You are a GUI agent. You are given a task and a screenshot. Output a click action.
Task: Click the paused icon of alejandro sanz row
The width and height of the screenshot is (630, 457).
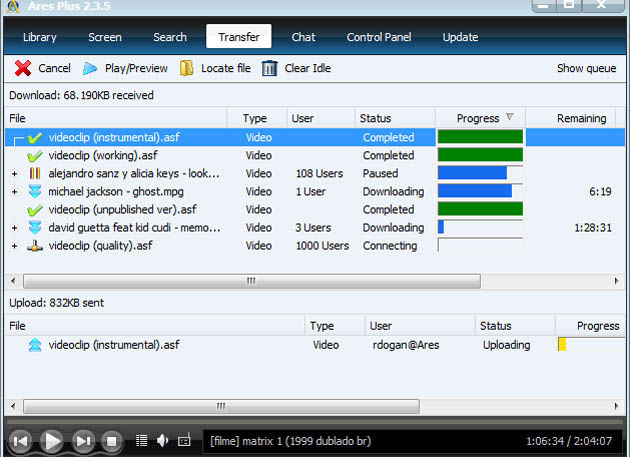pos(35,174)
